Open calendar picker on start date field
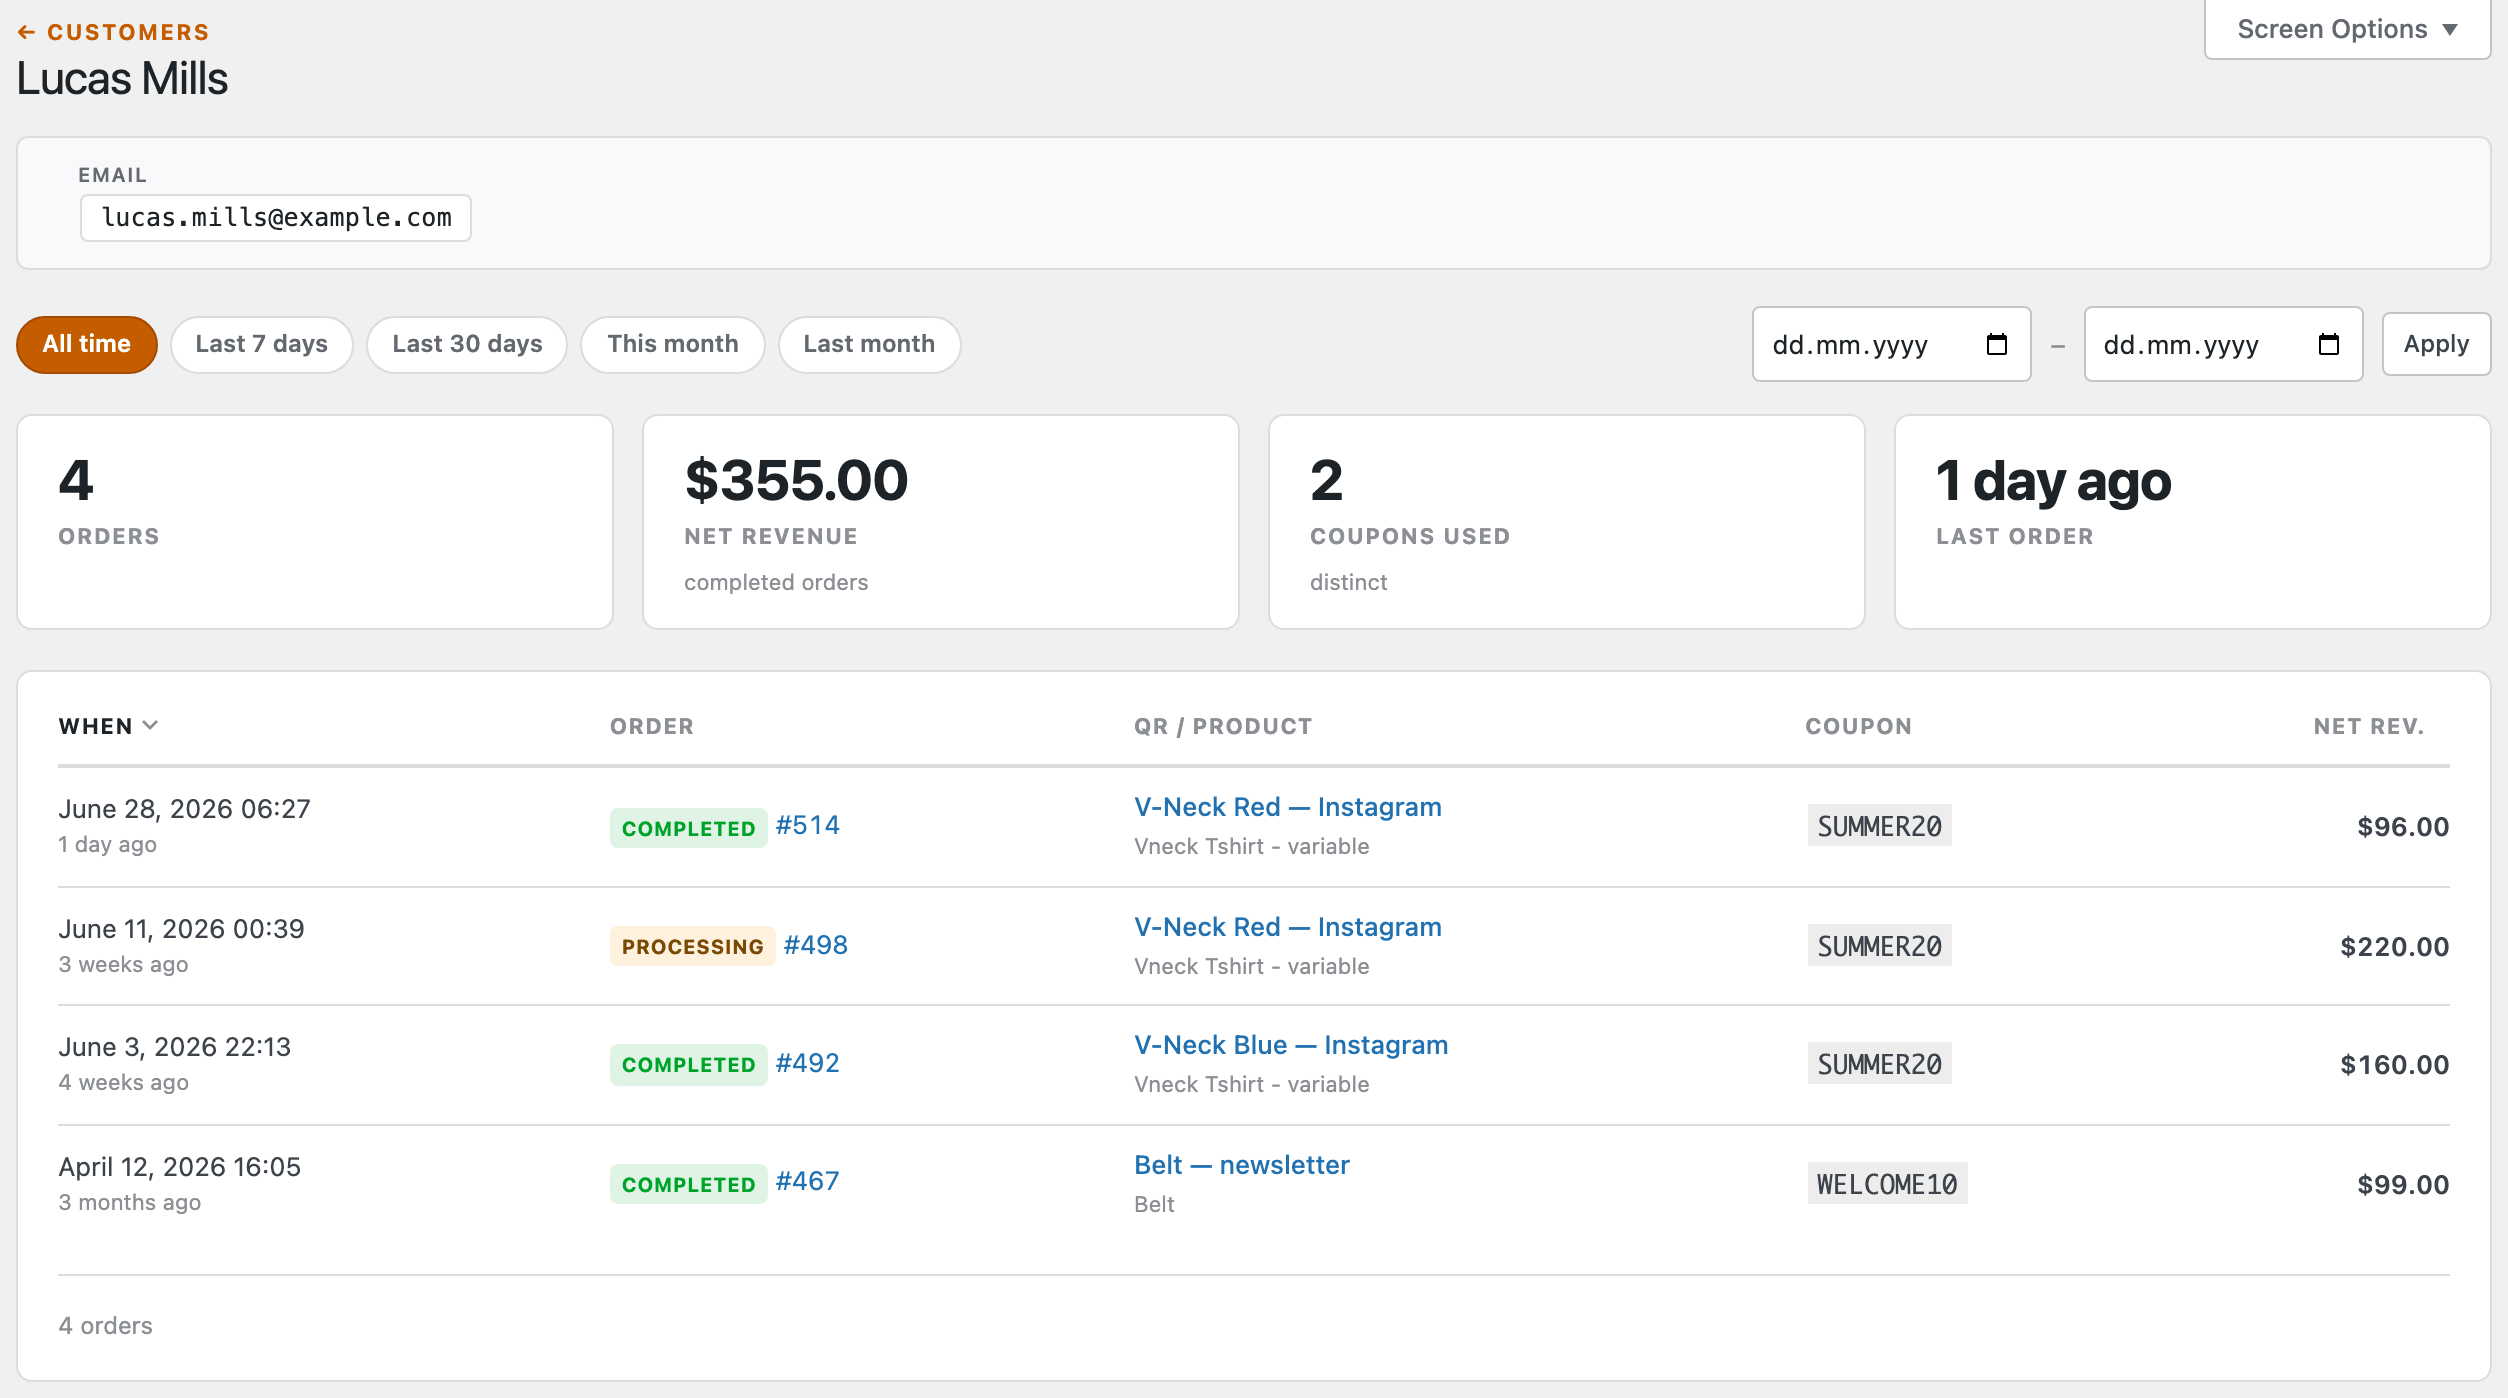 click(1996, 344)
